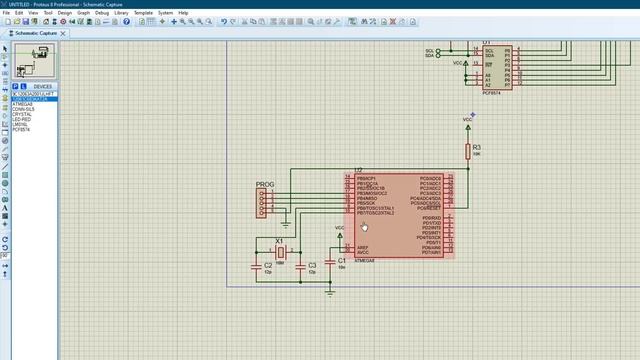640x360 pixels.
Task: Open Bill of Materials icon
Action: tap(98, 22)
